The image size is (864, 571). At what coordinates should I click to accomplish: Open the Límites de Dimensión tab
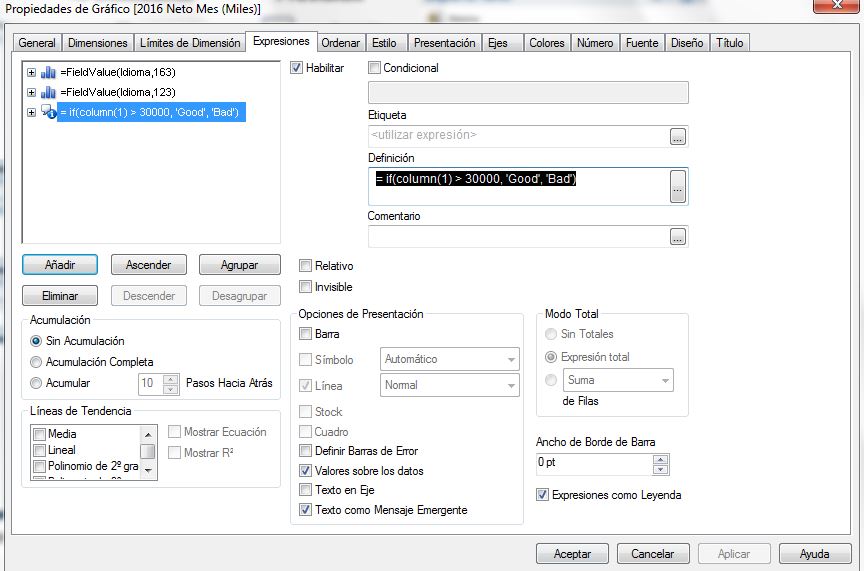click(190, 43)
